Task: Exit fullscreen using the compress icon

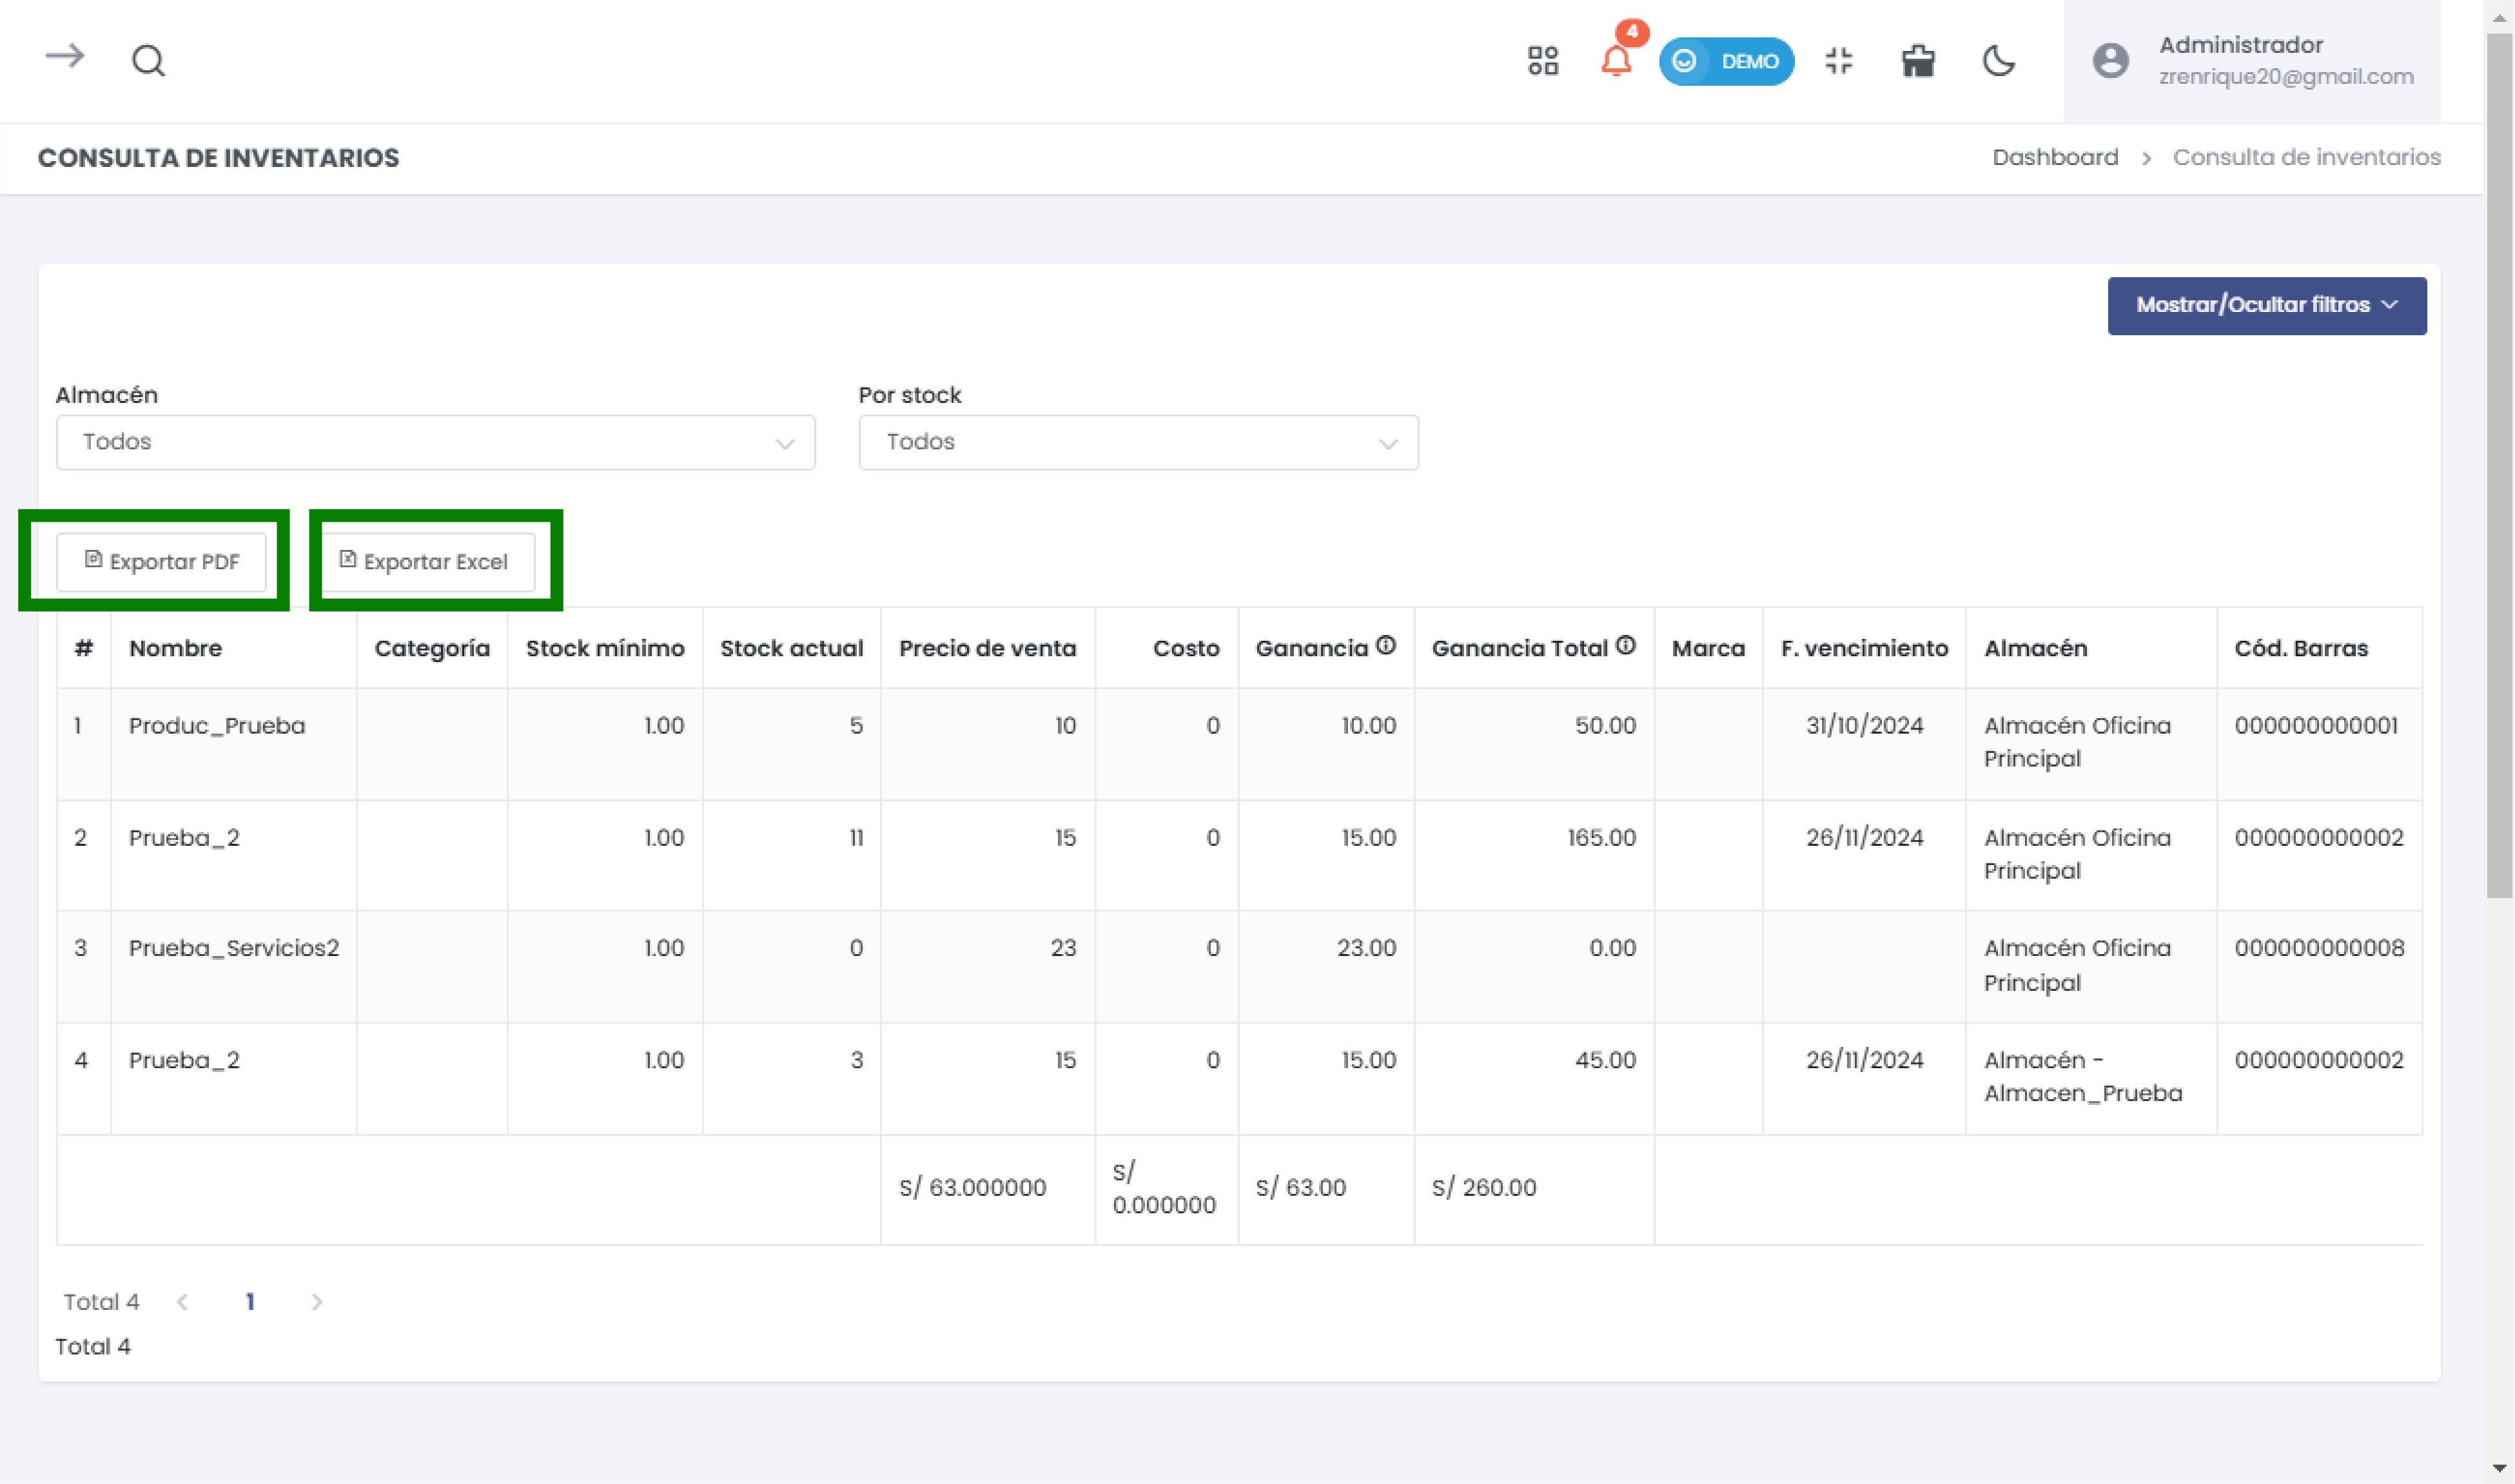Action: pyautogui.click(x=1838, y=61)
